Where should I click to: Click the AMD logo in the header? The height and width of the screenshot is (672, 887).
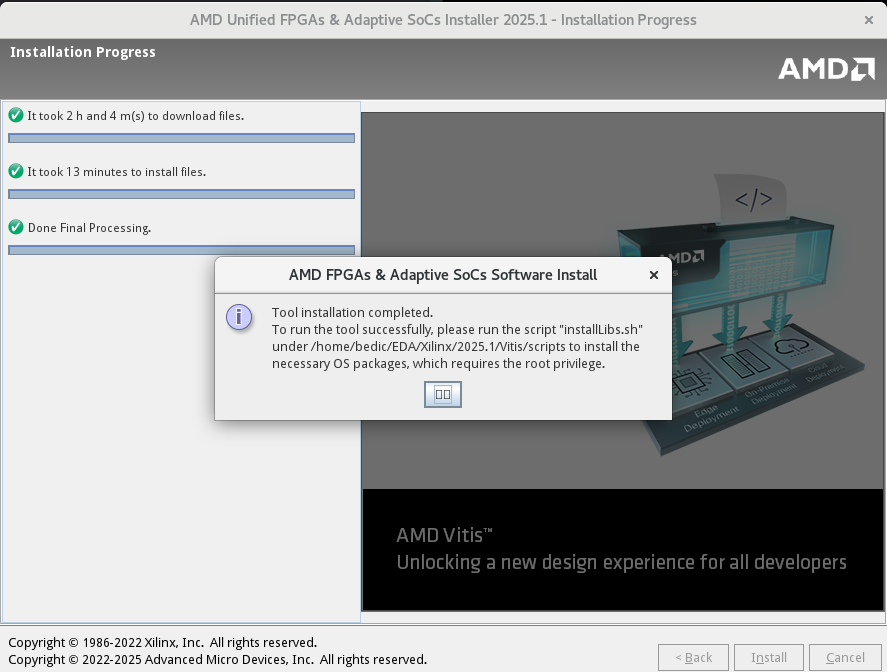[826, 68]
